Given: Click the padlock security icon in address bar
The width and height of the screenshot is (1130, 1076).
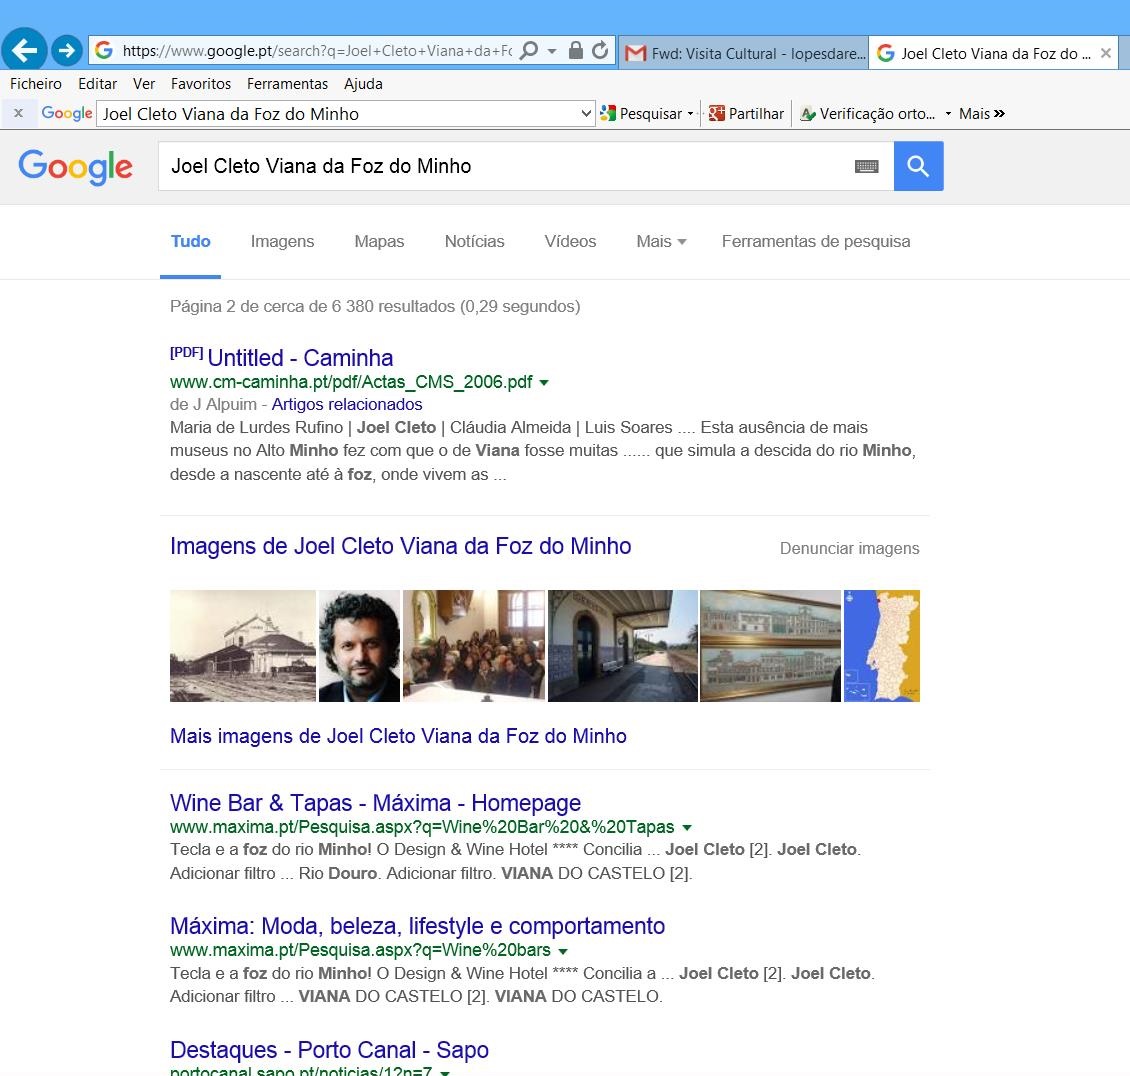Looking at the screenshot, I should 575,50.
